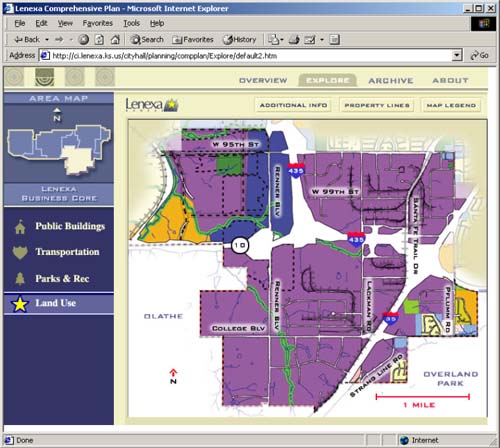
Task: Click the first circular target icon
Action: [14, 77]
